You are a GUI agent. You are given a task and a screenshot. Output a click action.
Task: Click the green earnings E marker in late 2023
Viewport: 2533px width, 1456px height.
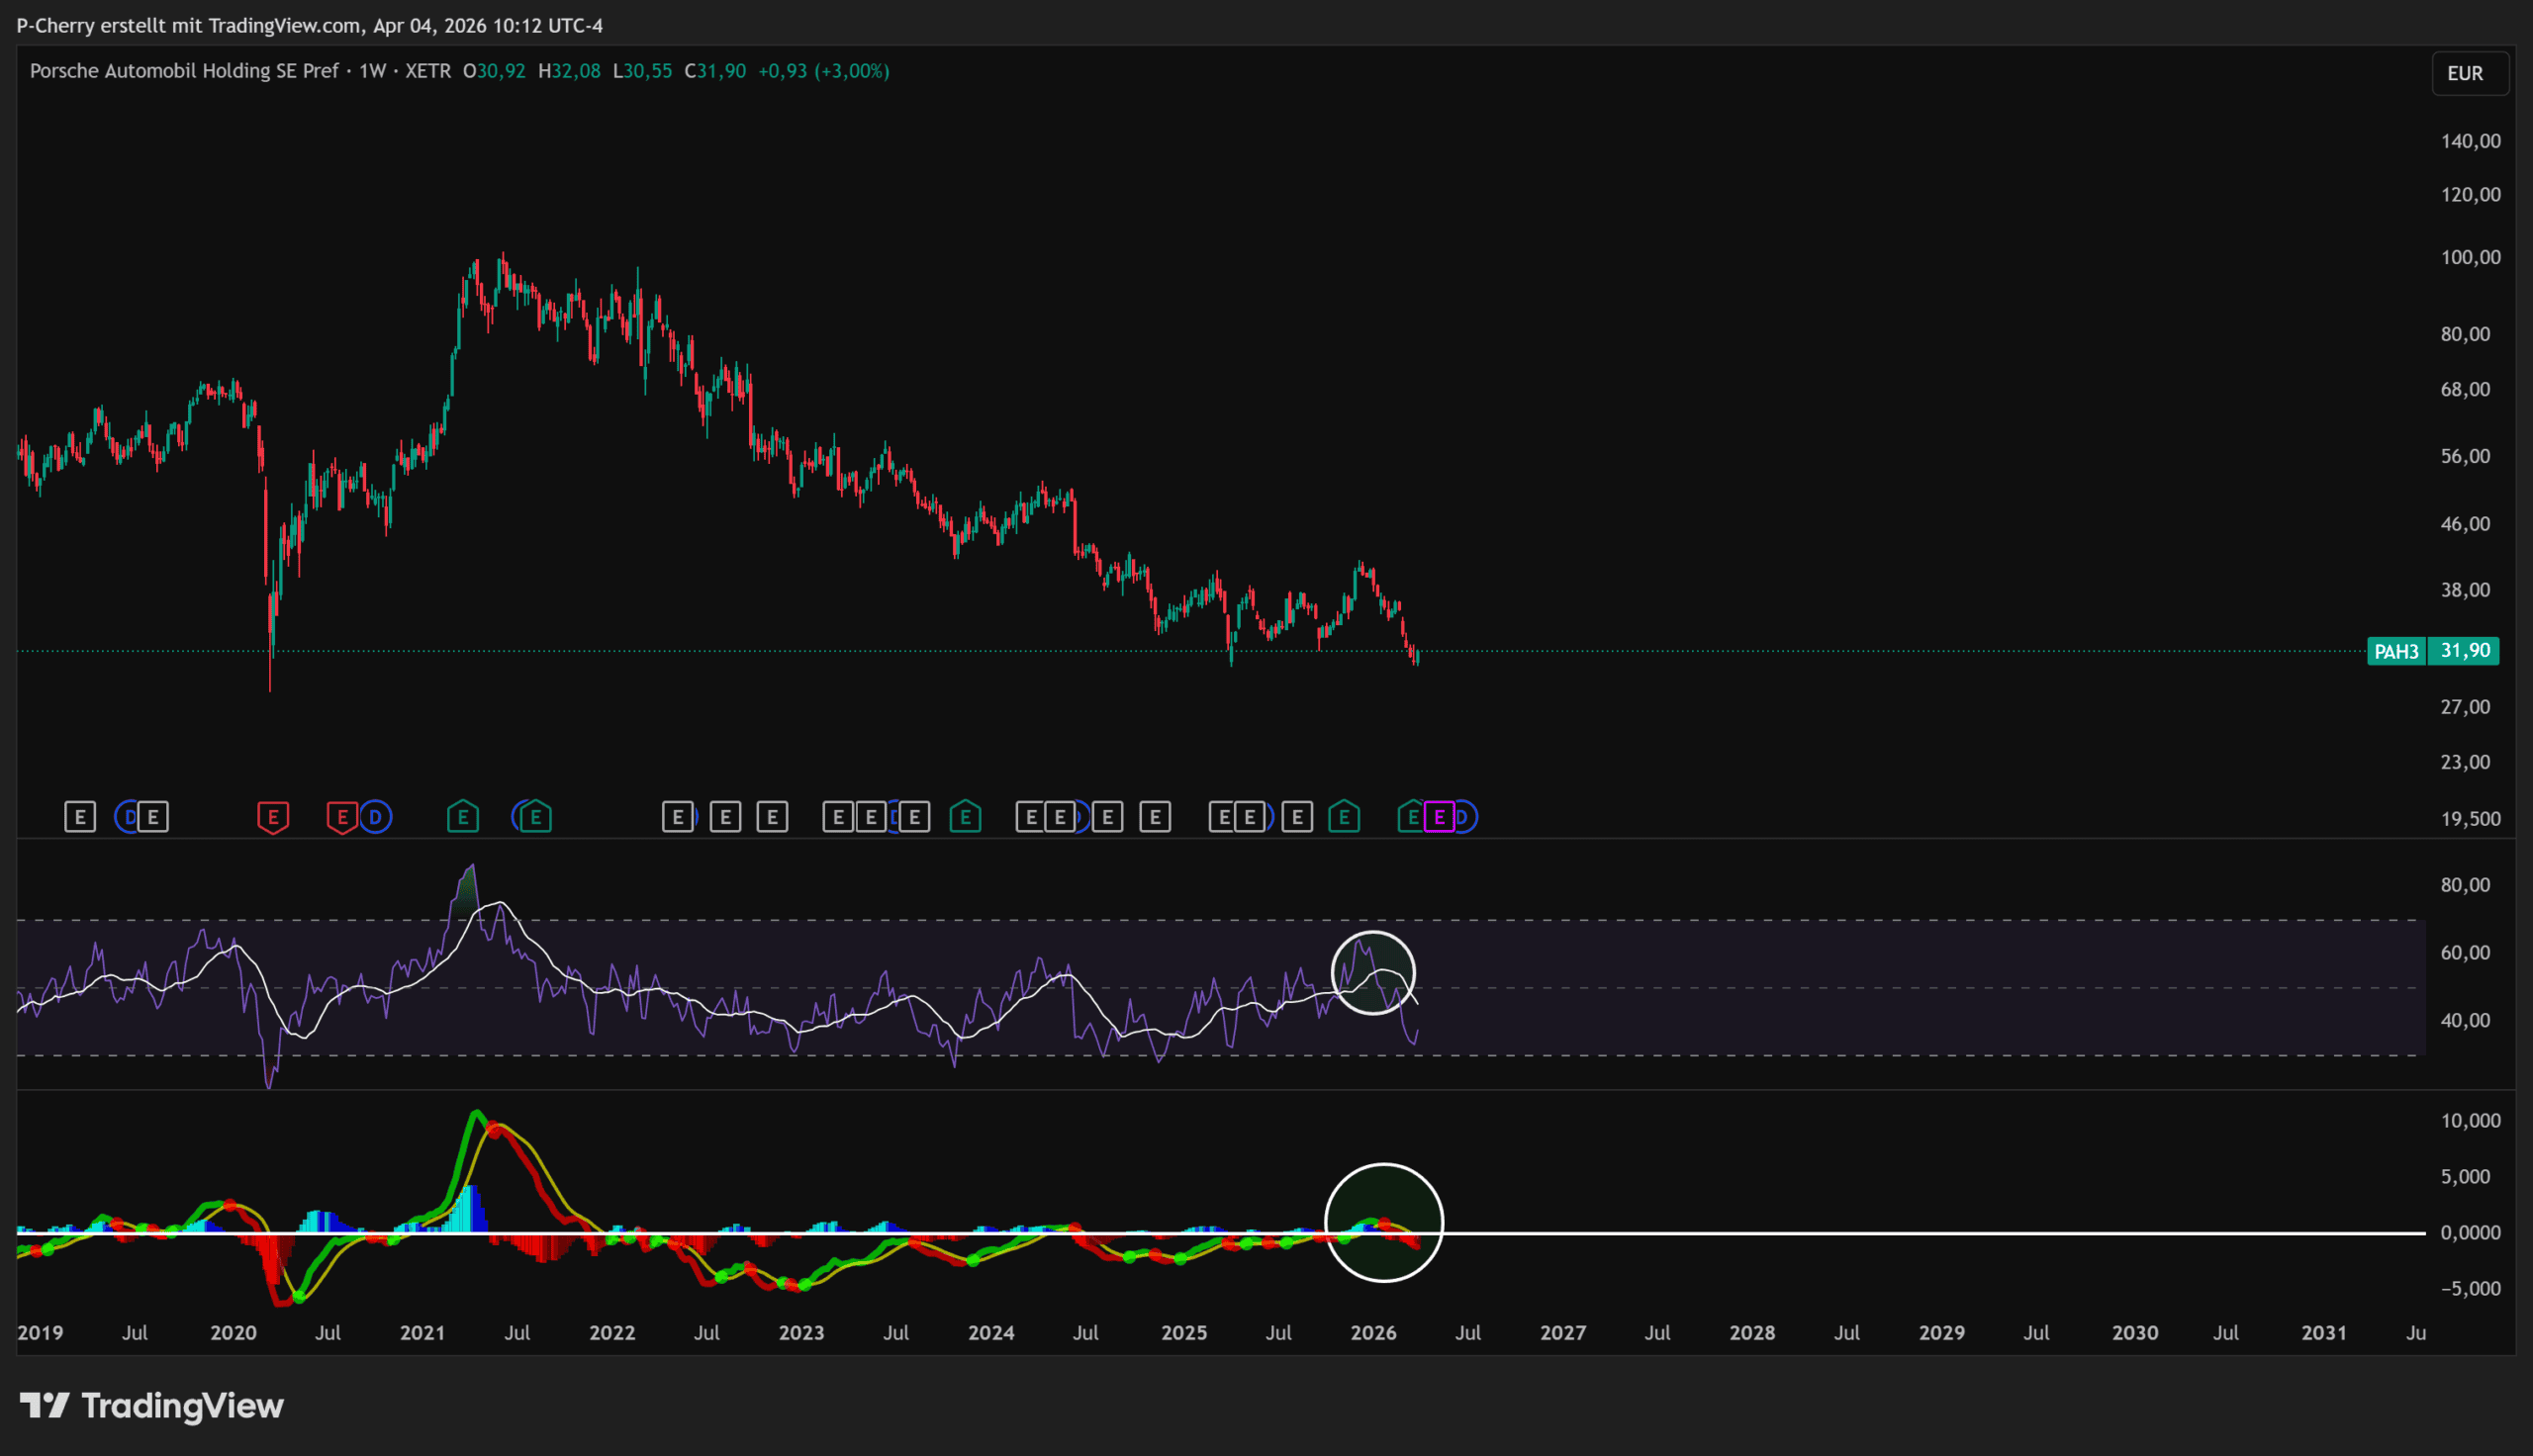click(x=965, y=817)
